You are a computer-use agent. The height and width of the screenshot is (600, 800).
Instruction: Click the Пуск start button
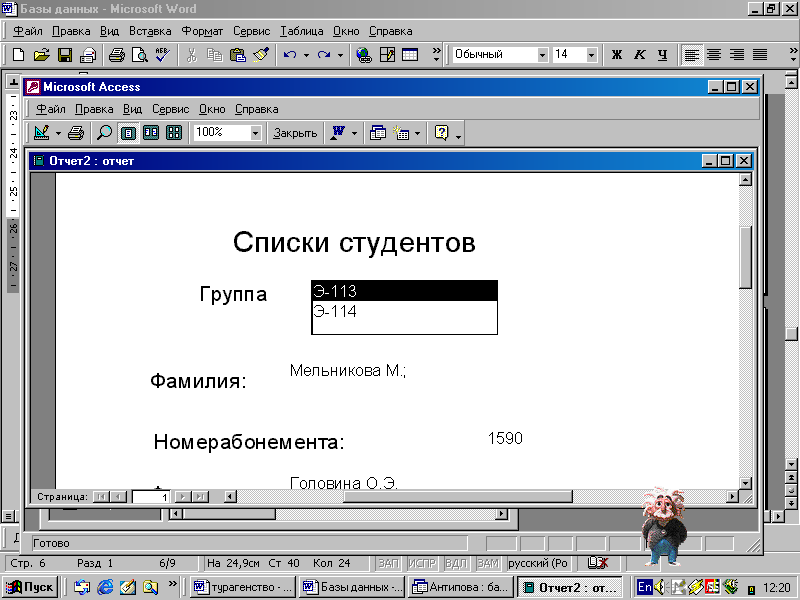(31, 587)
